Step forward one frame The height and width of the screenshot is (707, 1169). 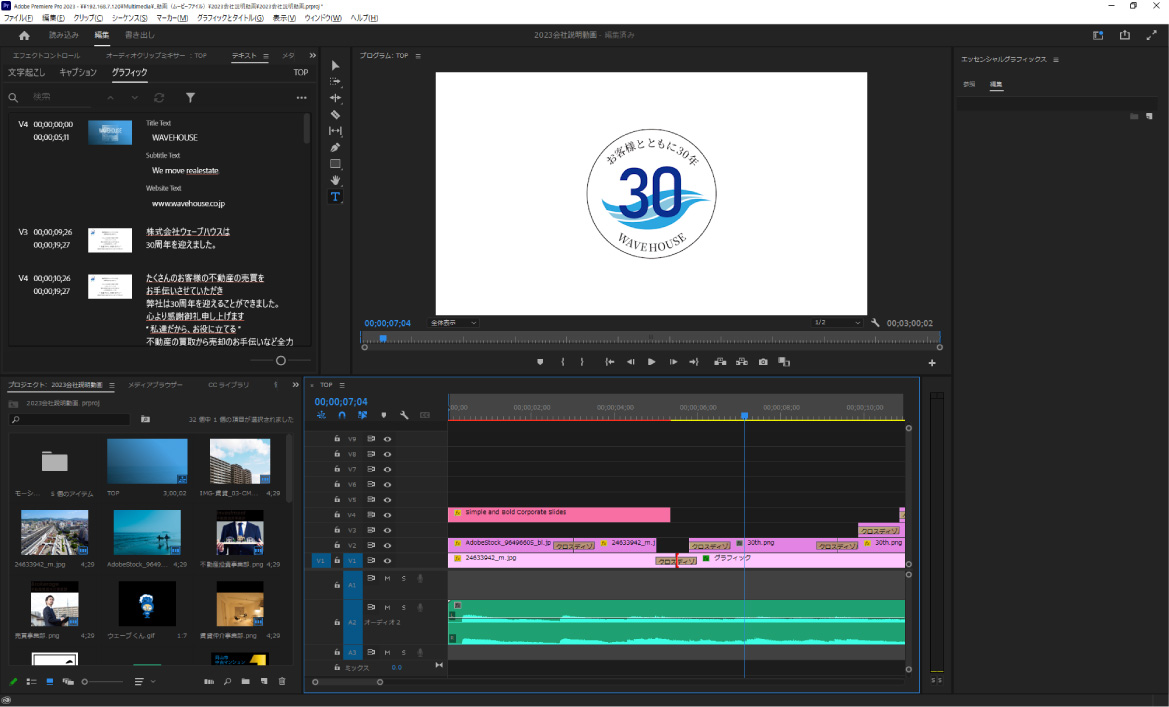point(673,362)
